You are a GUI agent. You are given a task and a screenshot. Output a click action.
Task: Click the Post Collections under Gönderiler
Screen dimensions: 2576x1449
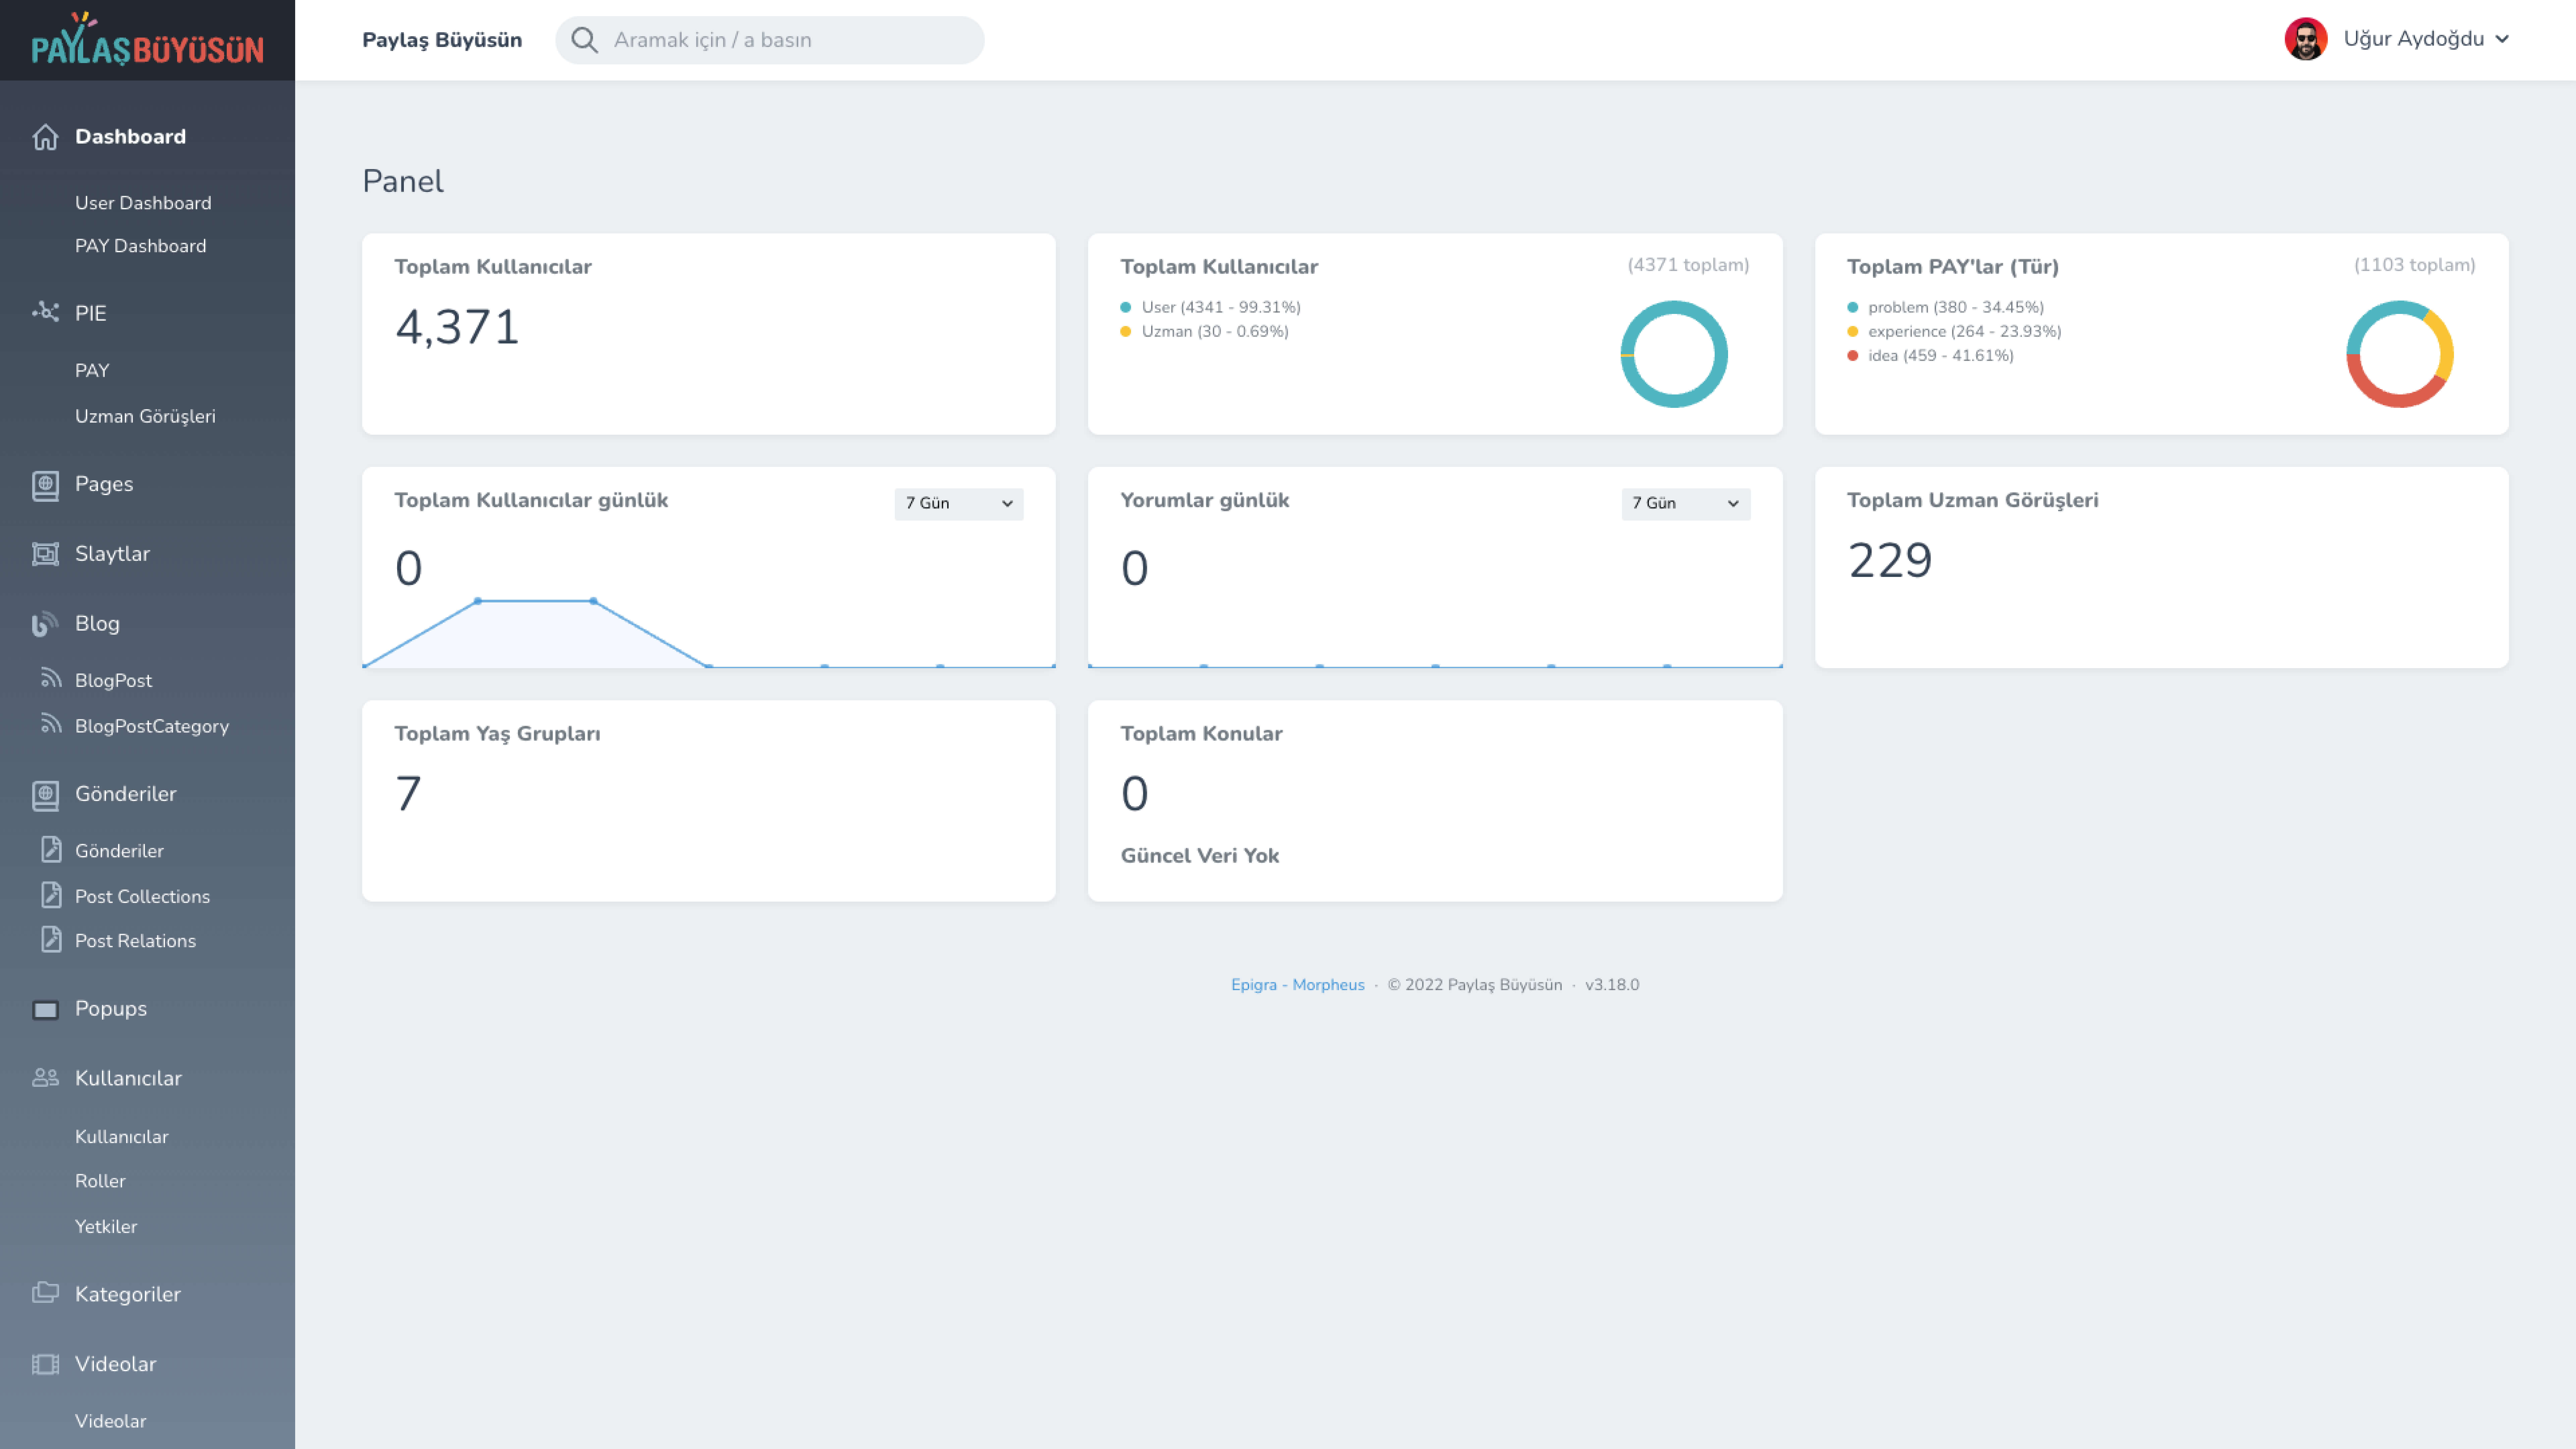pos(142,895)
